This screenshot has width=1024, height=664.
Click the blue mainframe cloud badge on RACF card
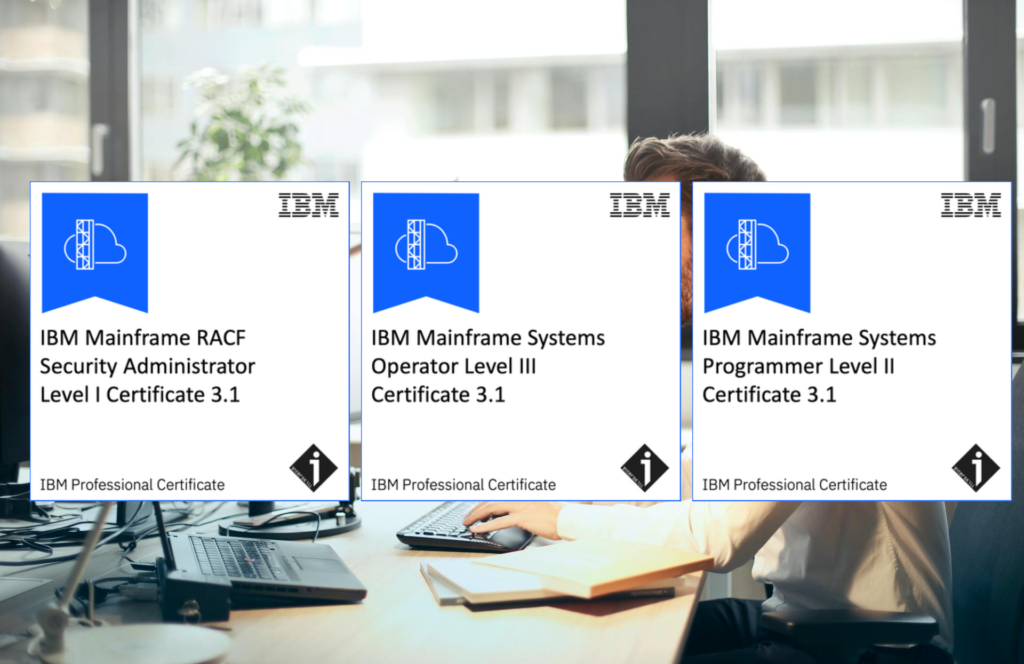(95, 252)
